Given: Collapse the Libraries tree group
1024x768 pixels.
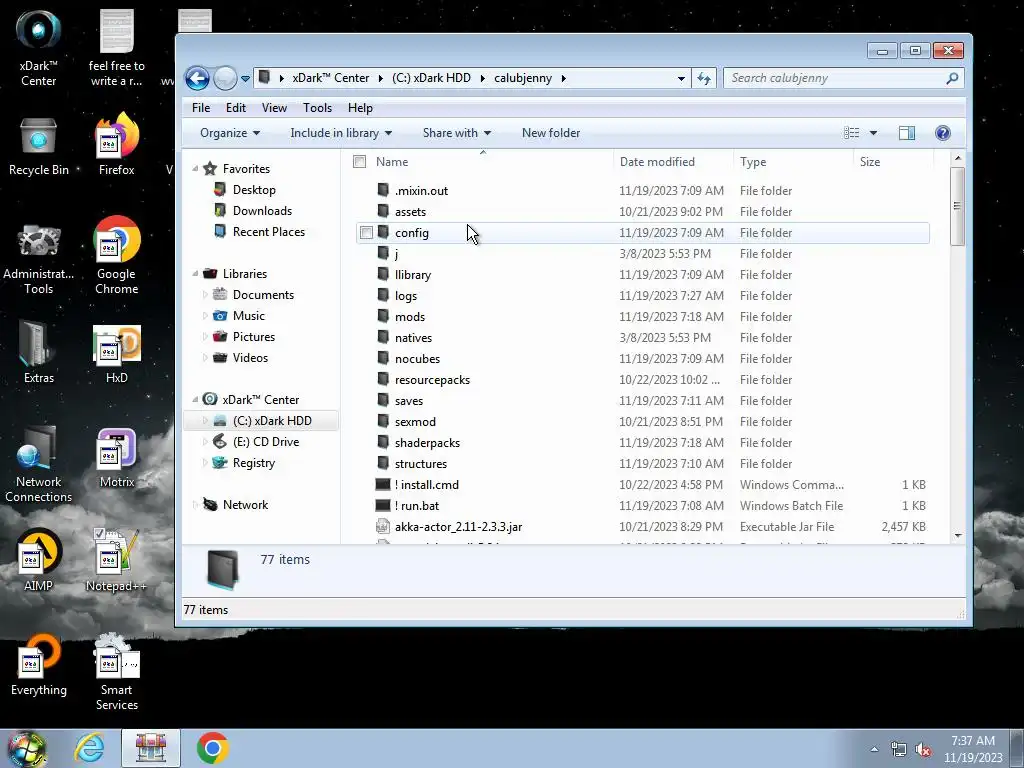Looking at the screenshot, I should (195, 274).
